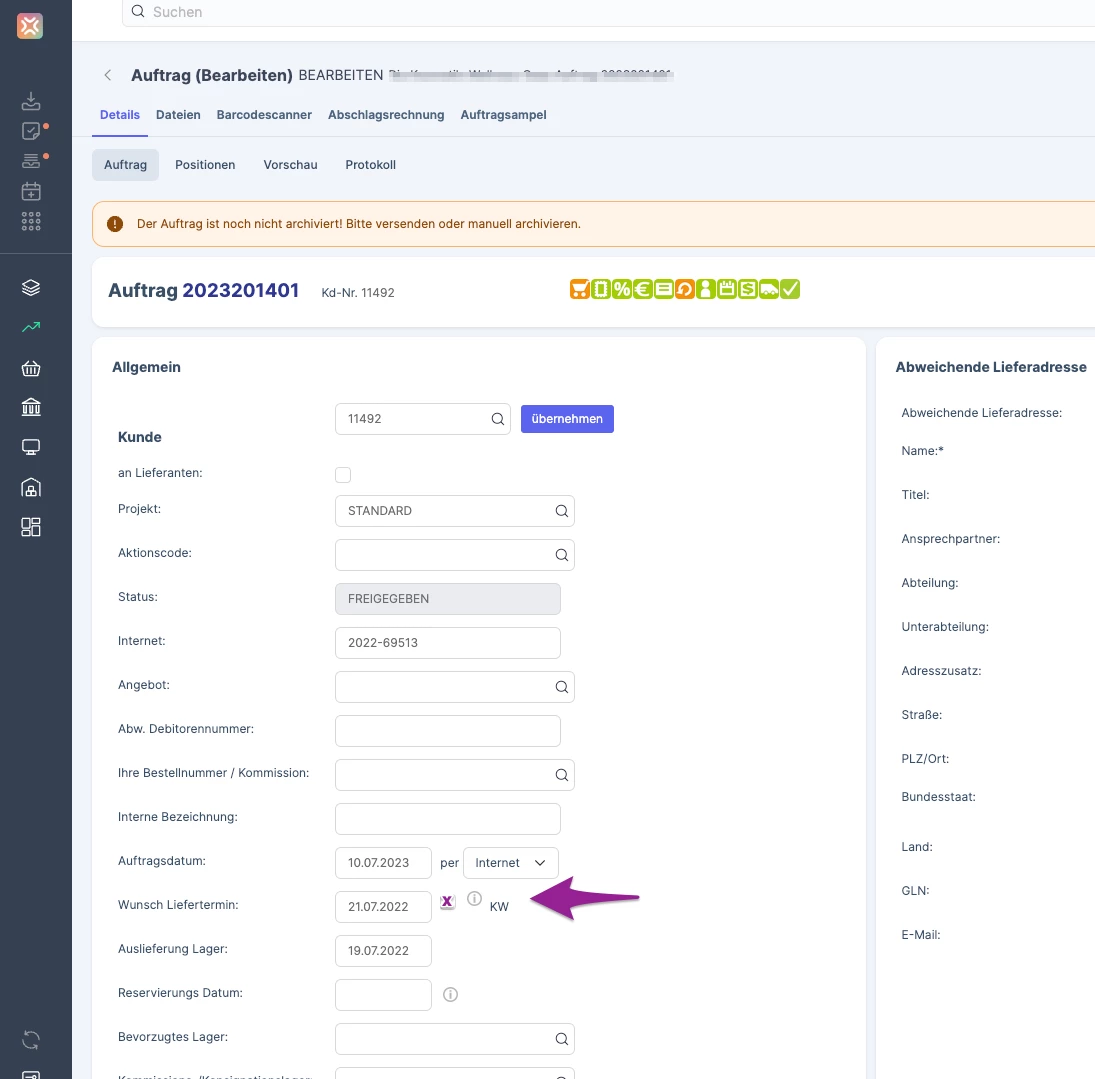Image resolution: width=1095 pixels, height=1079 pixels.
Task: Open Aktionscode lookup search
Action: (x=561, y=555)
